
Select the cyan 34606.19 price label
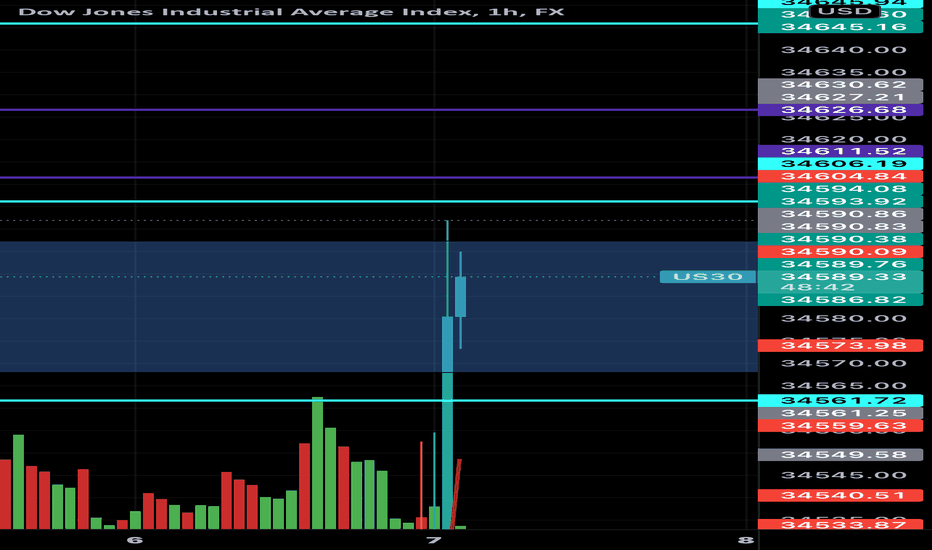(x=841, y=164)
